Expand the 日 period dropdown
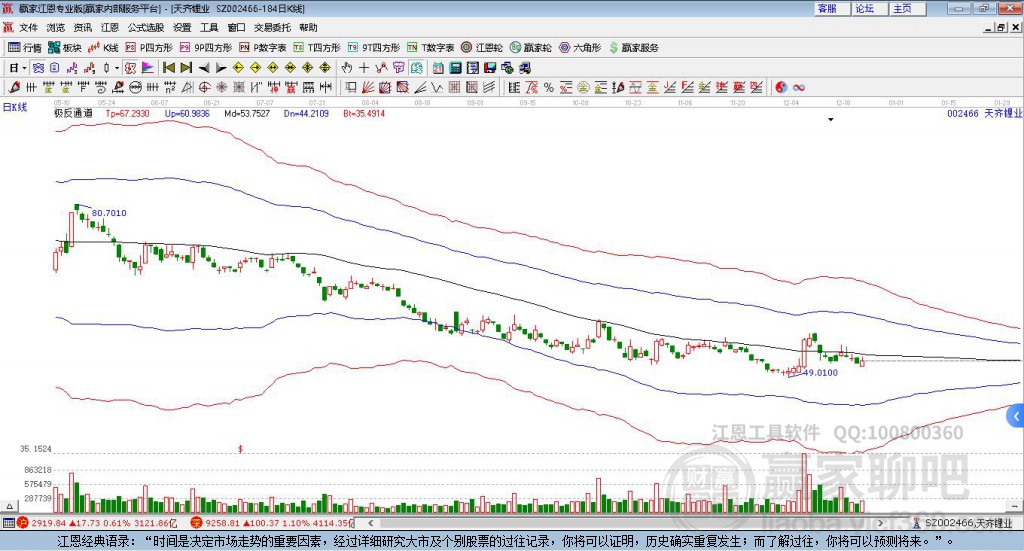1024x551 pixels. tap(24, 68)
